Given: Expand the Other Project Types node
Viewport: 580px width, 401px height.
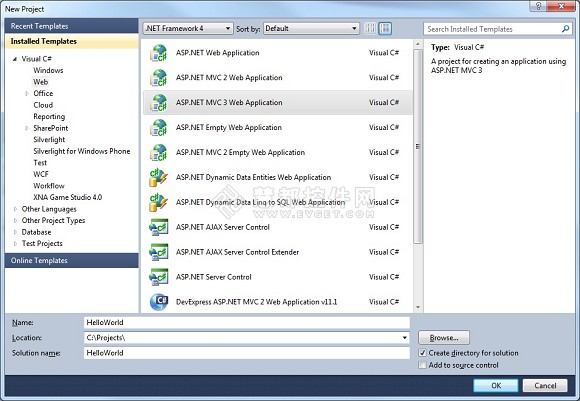Looking at the screenshot, I should 15,220.
